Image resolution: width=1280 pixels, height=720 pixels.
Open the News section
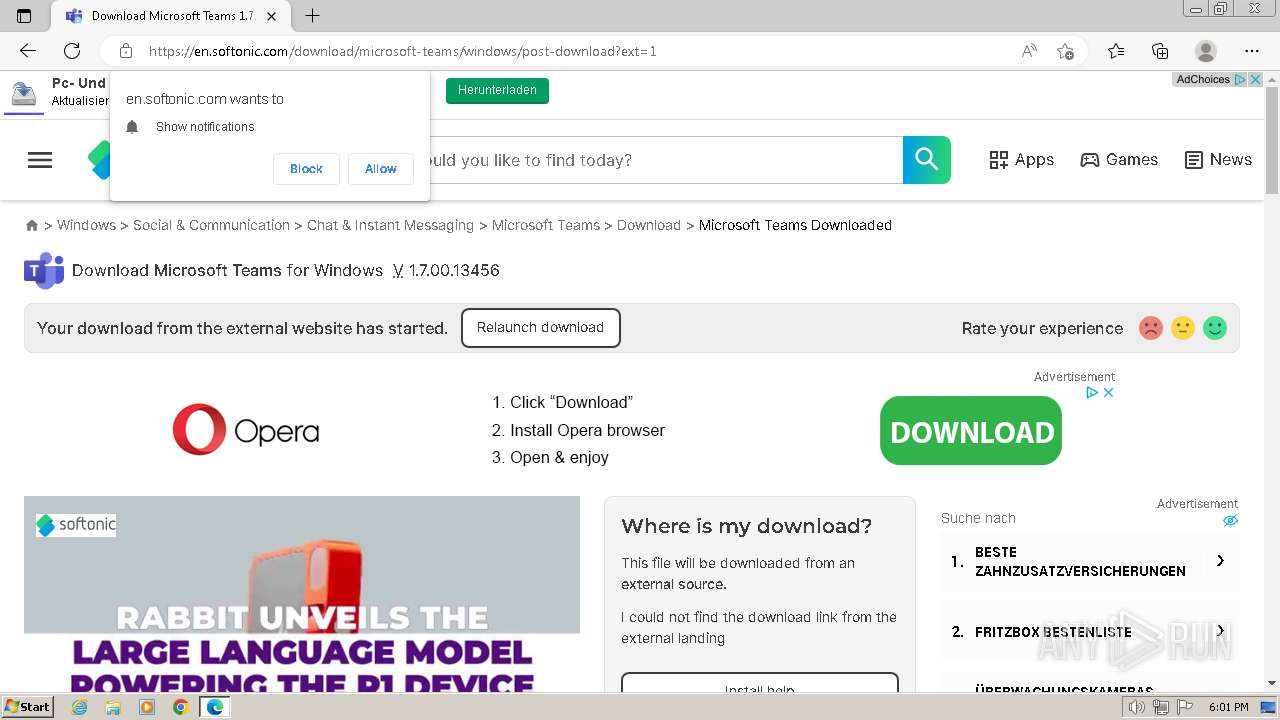[x=1218, y=160]
